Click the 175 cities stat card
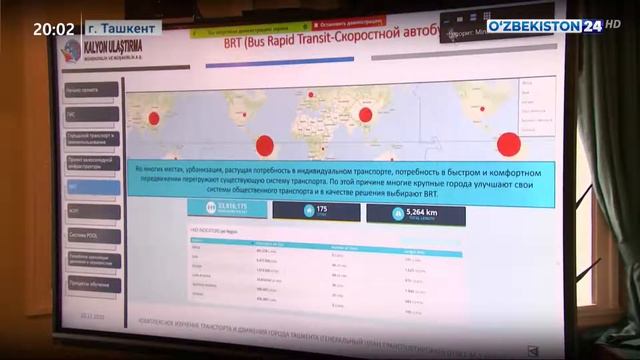 (316, 211)
